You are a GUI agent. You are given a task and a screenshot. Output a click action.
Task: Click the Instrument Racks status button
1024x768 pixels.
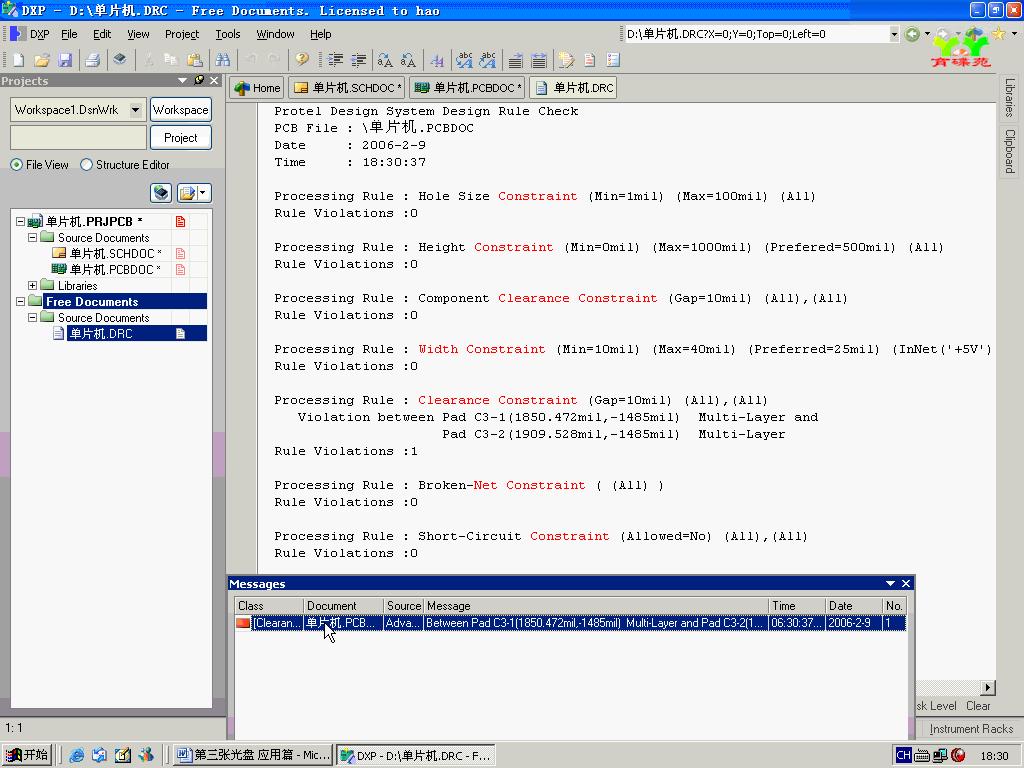(x=970, y=729)
